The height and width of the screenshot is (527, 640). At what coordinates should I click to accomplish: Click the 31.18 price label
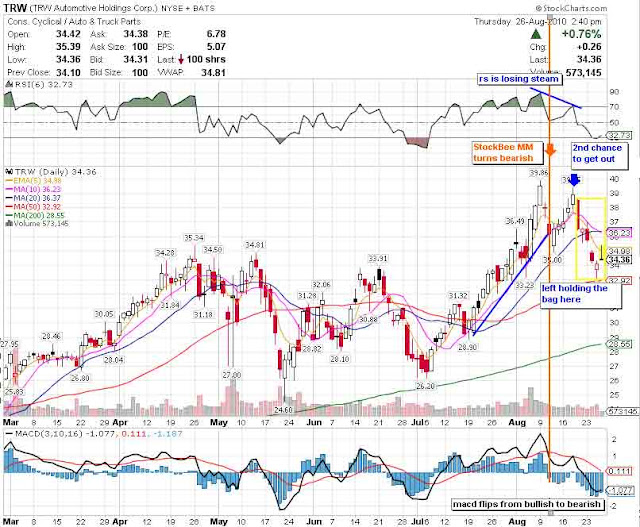tap(202, 315)
